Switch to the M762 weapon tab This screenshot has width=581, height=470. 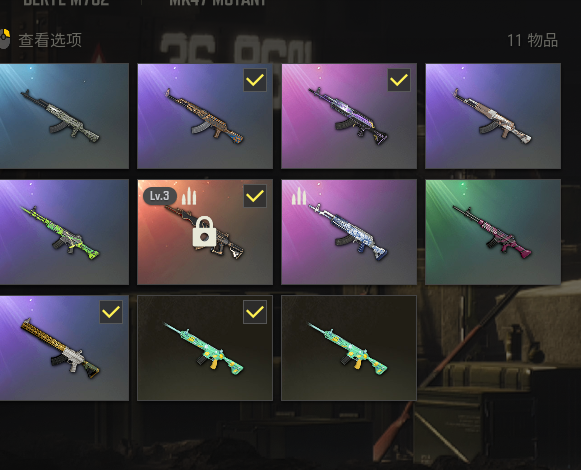[x=66, y=2]
